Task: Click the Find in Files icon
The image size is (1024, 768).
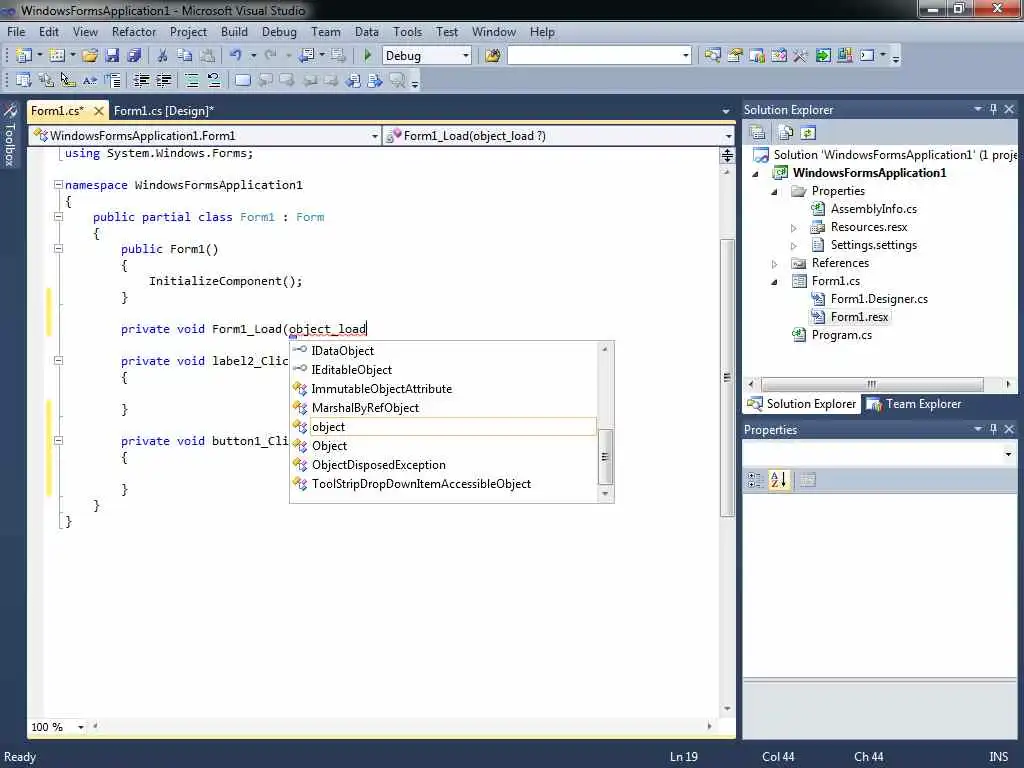Action: point(492,56)
